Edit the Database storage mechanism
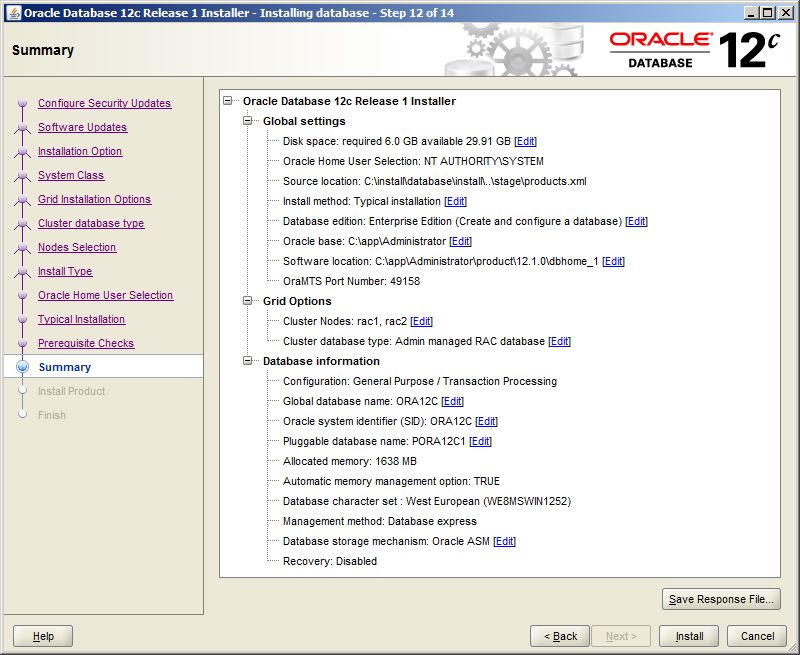 pos(505,541)
